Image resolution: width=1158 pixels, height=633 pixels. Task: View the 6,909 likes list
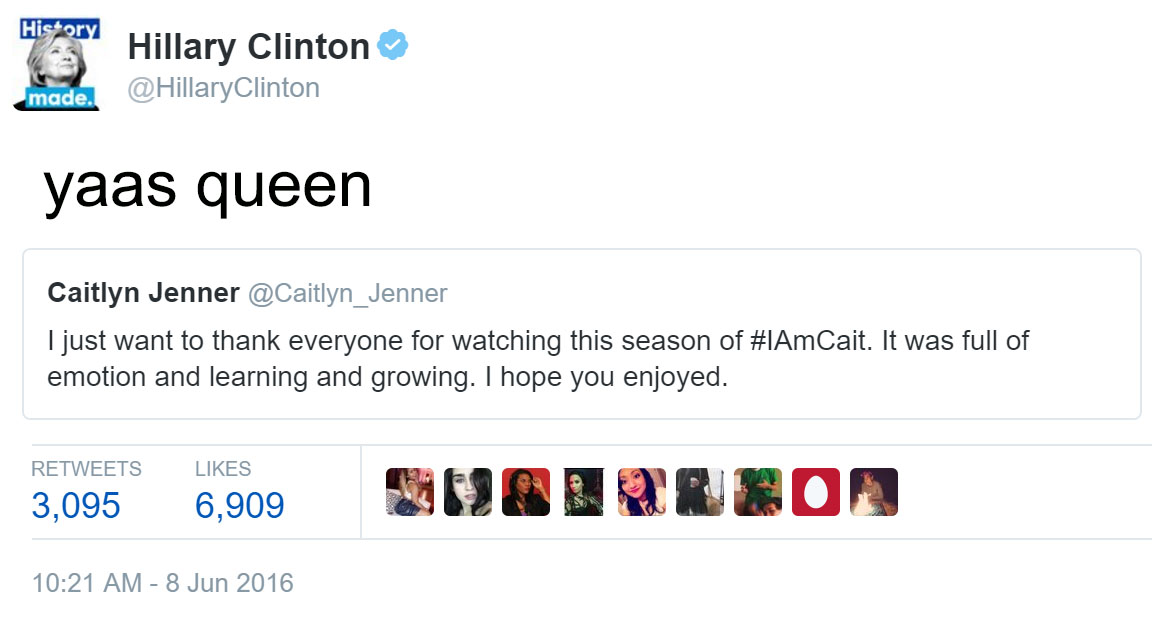coord(240,505)
